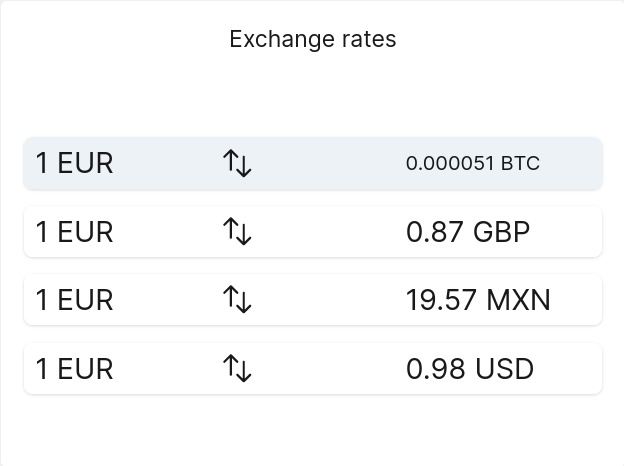Image resolution: width=624 pixels, height=466 pixels.
Task: Click the 1 EUR label in the MXN row
Action: click(74, 300)
